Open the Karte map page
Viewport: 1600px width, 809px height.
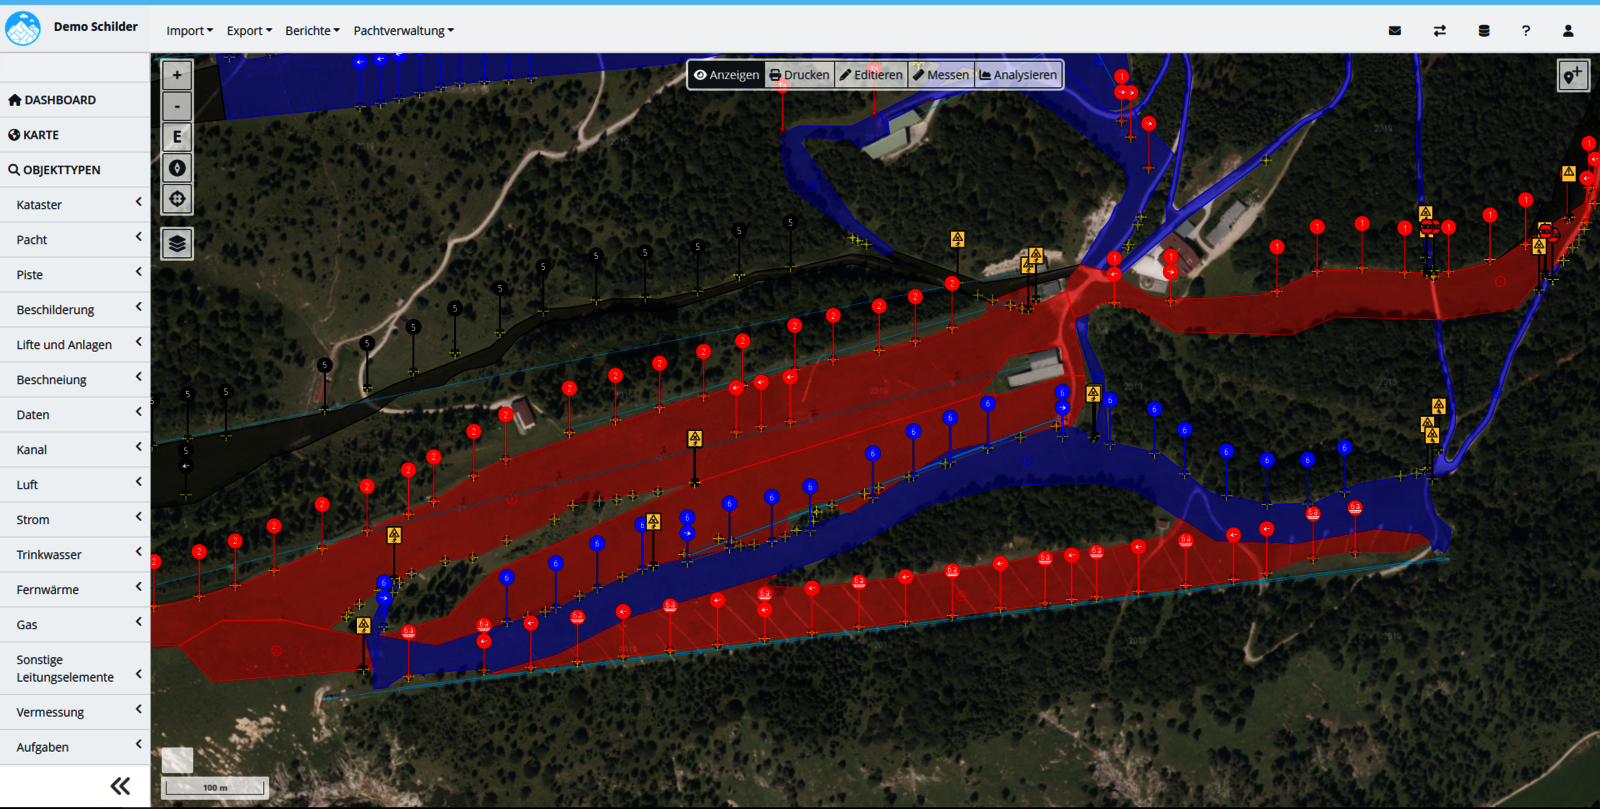(75, 135)
